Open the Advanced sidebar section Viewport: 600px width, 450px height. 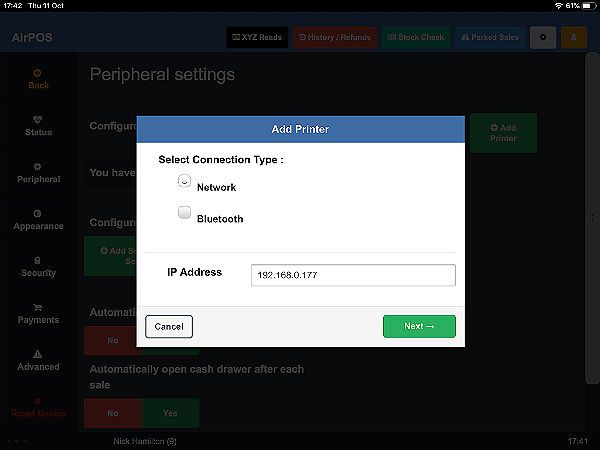[38, 361]
